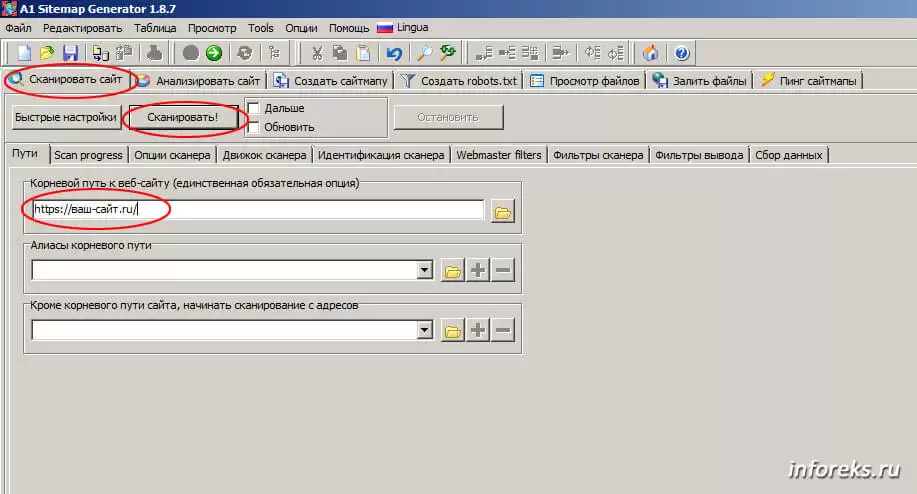Expand the "Алиасы корневого пути" dropdown
Image resolution: width=917 pixels, height=494 pixels.
coord(424,271)
